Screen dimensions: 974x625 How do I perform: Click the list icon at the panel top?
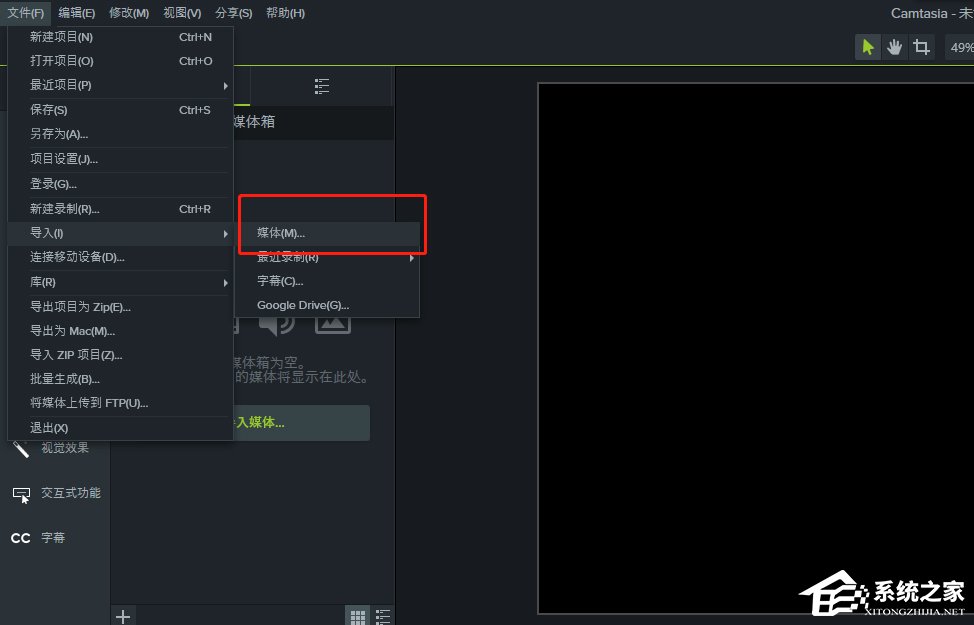320,86
